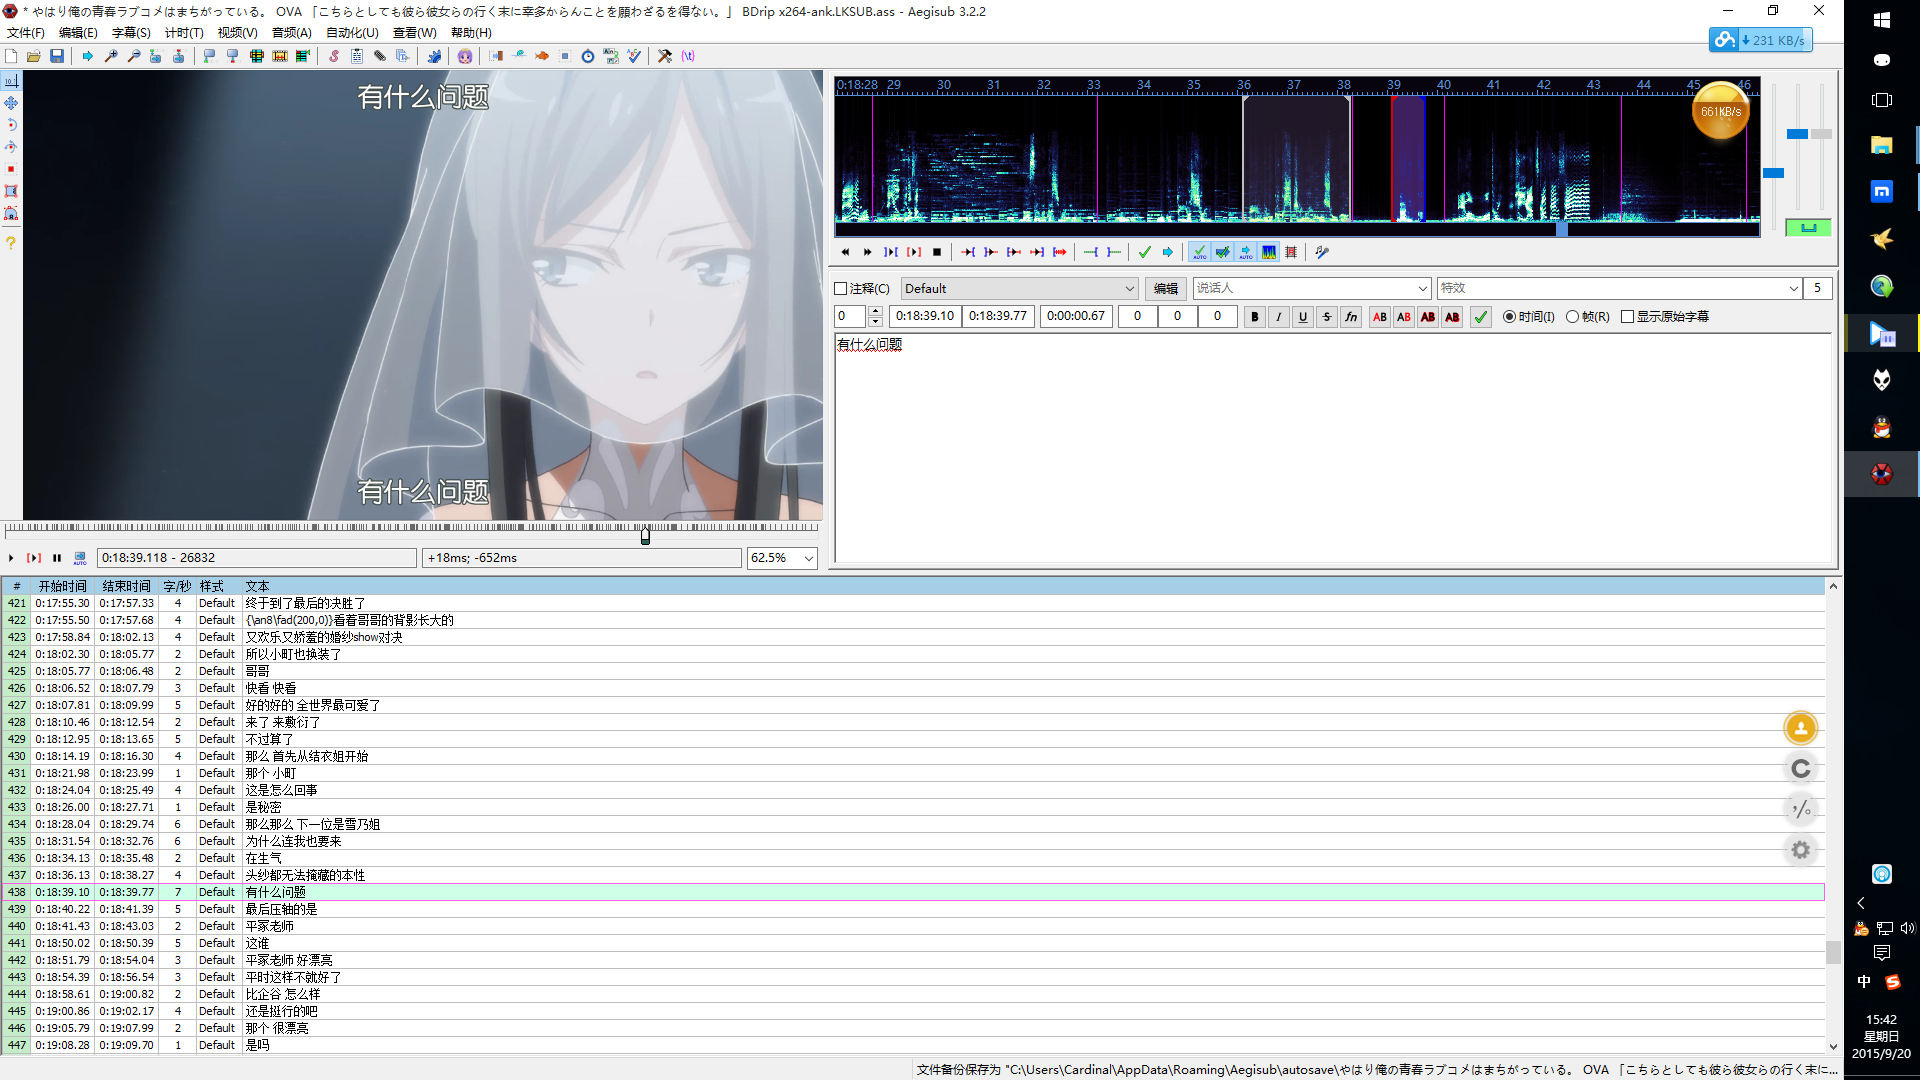Open the timing post-processor clock icon
This screenshot has height=1080, width=1920.
click(x=588, y=56)
